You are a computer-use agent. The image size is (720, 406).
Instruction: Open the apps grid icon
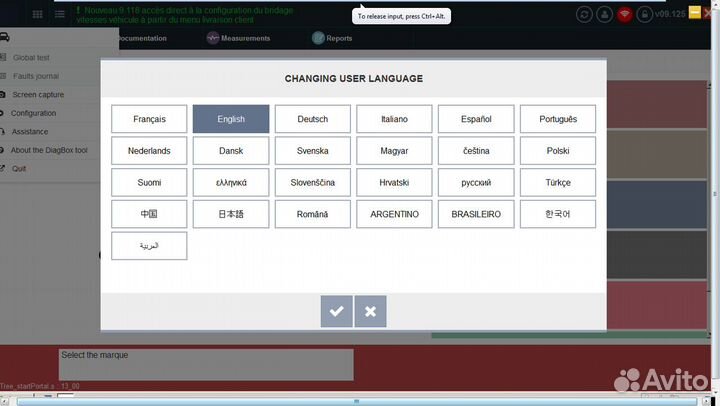tap(38, 14)
